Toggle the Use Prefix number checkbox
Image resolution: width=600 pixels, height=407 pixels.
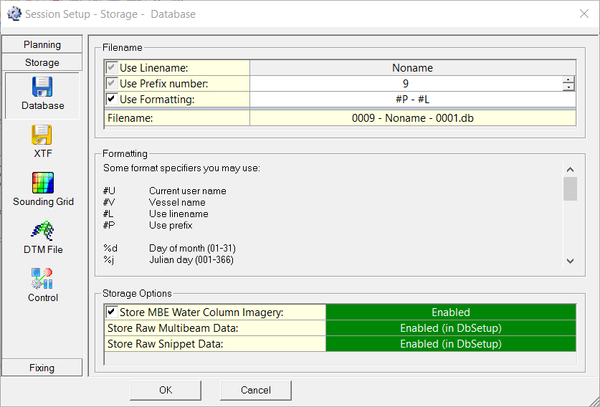(111, 84)
